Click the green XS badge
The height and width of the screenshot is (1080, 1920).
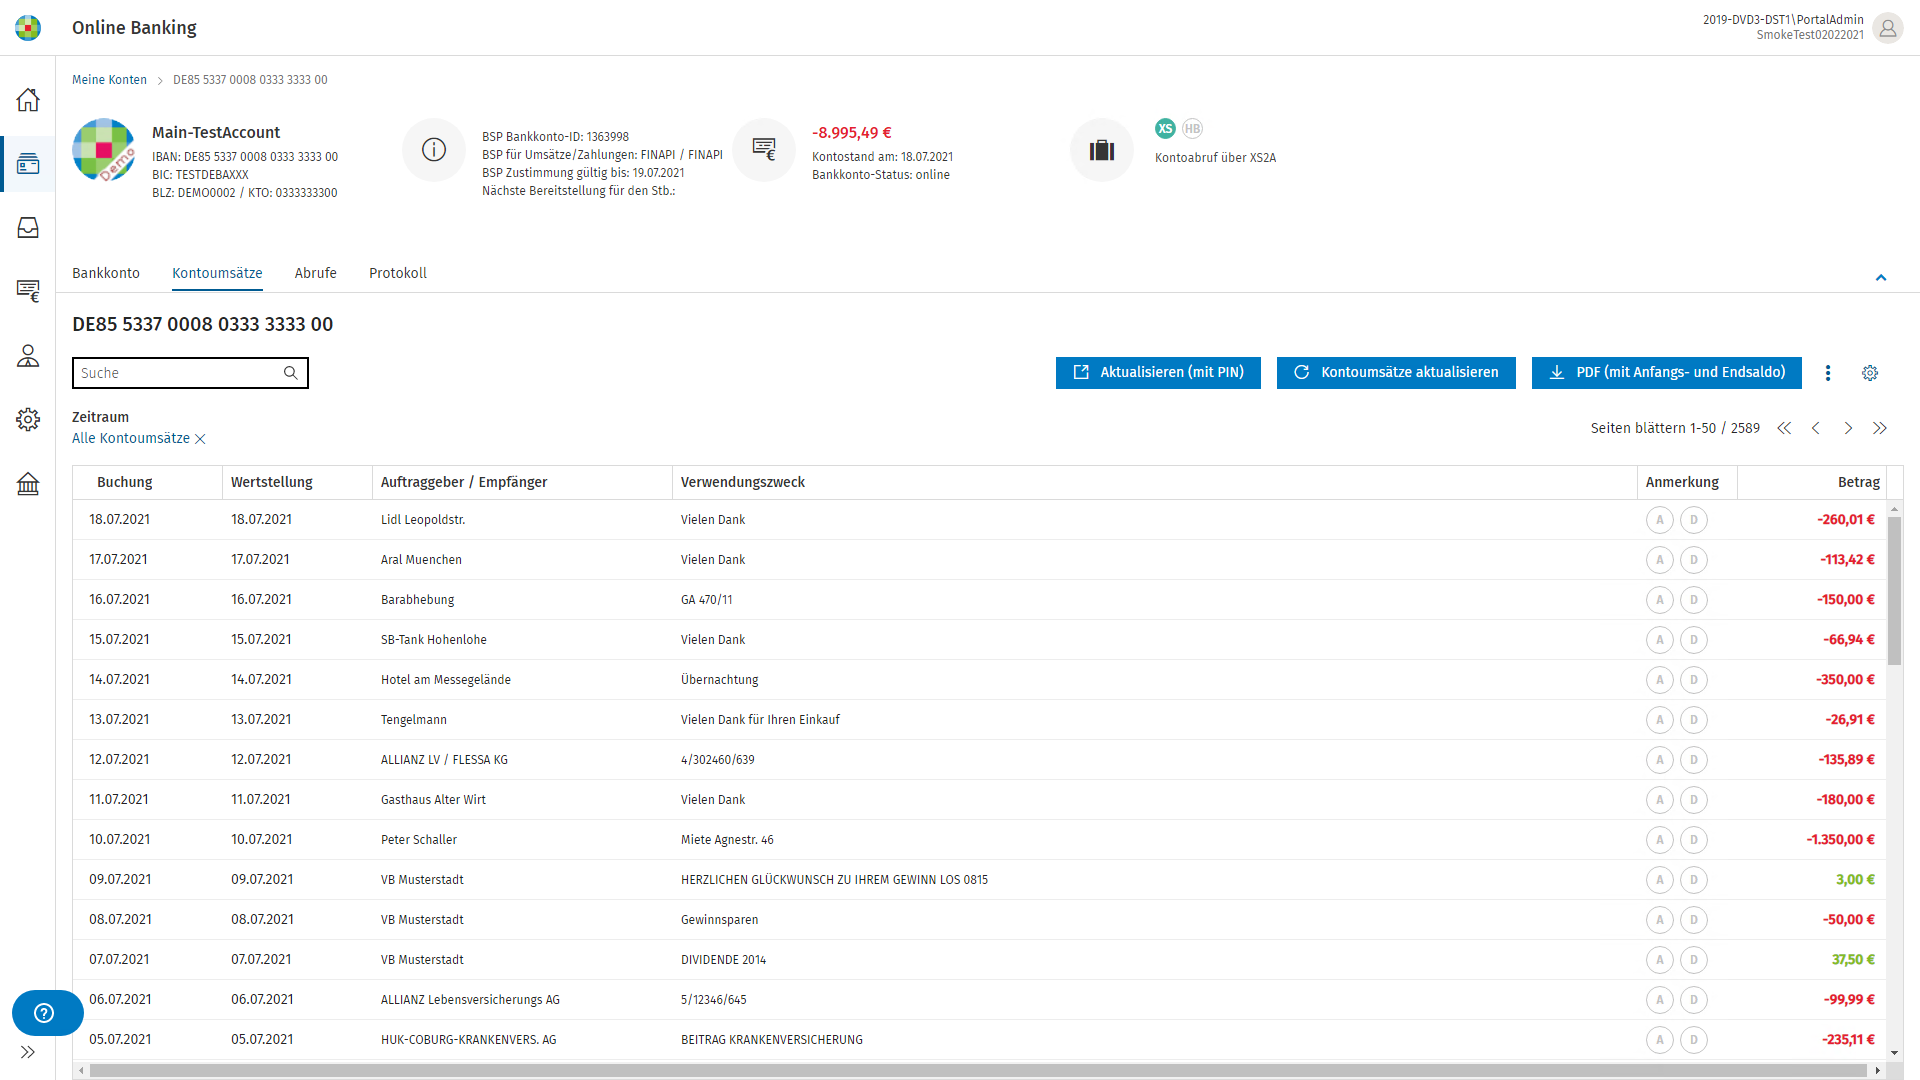point(1165,128)
